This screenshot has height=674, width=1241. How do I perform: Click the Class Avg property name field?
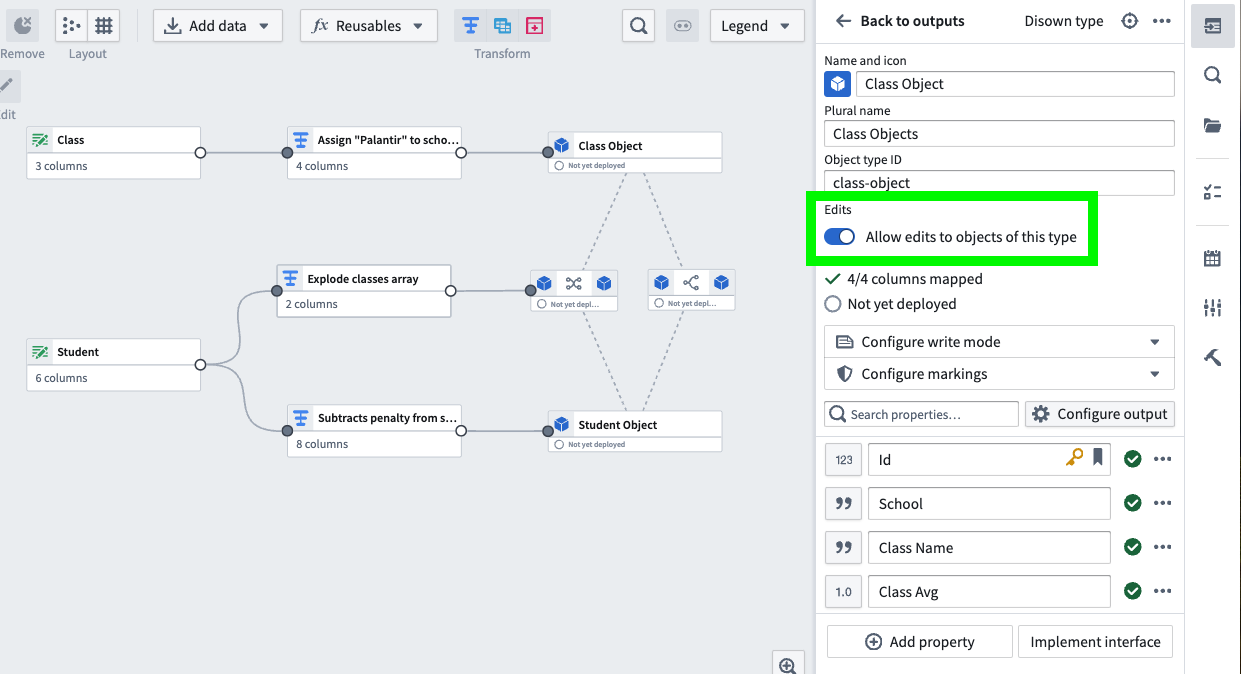[x=989, y=592]
